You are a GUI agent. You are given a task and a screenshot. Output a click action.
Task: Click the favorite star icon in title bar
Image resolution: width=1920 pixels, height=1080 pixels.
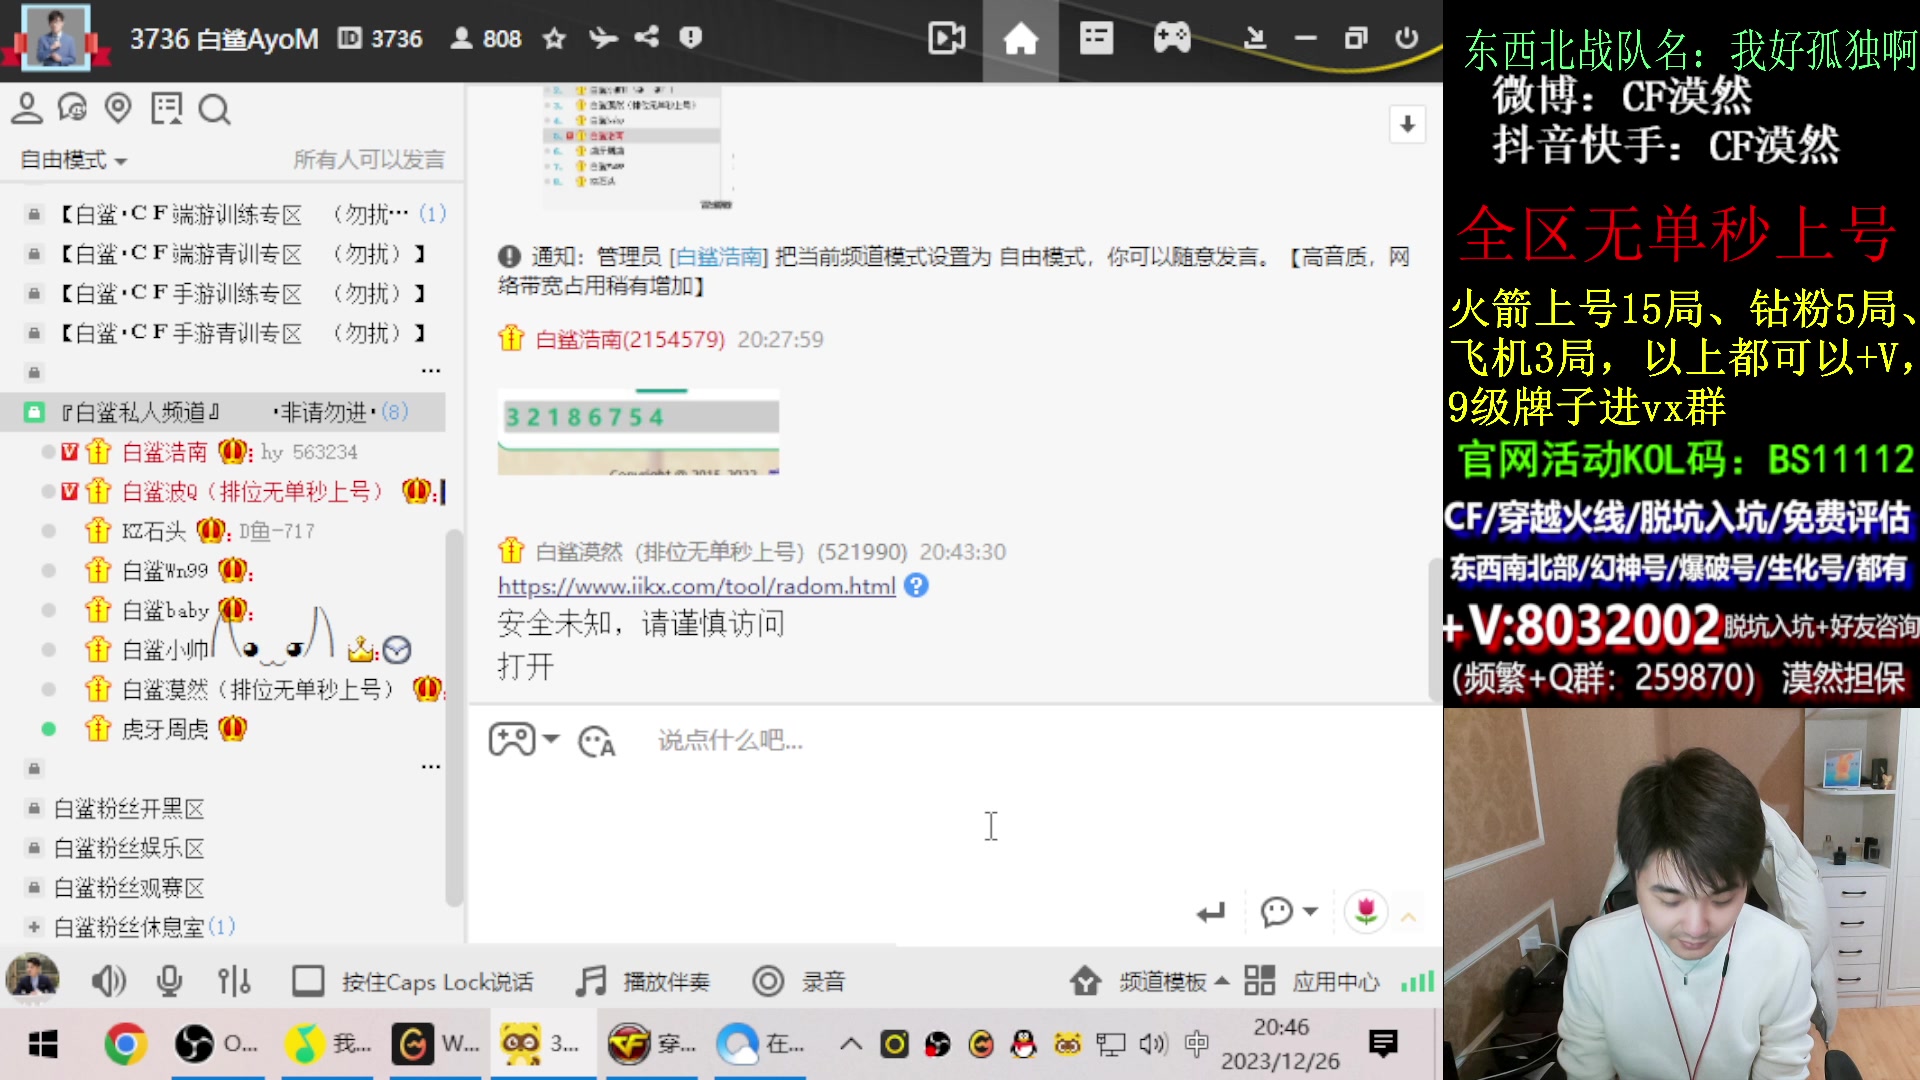[554, 38]
